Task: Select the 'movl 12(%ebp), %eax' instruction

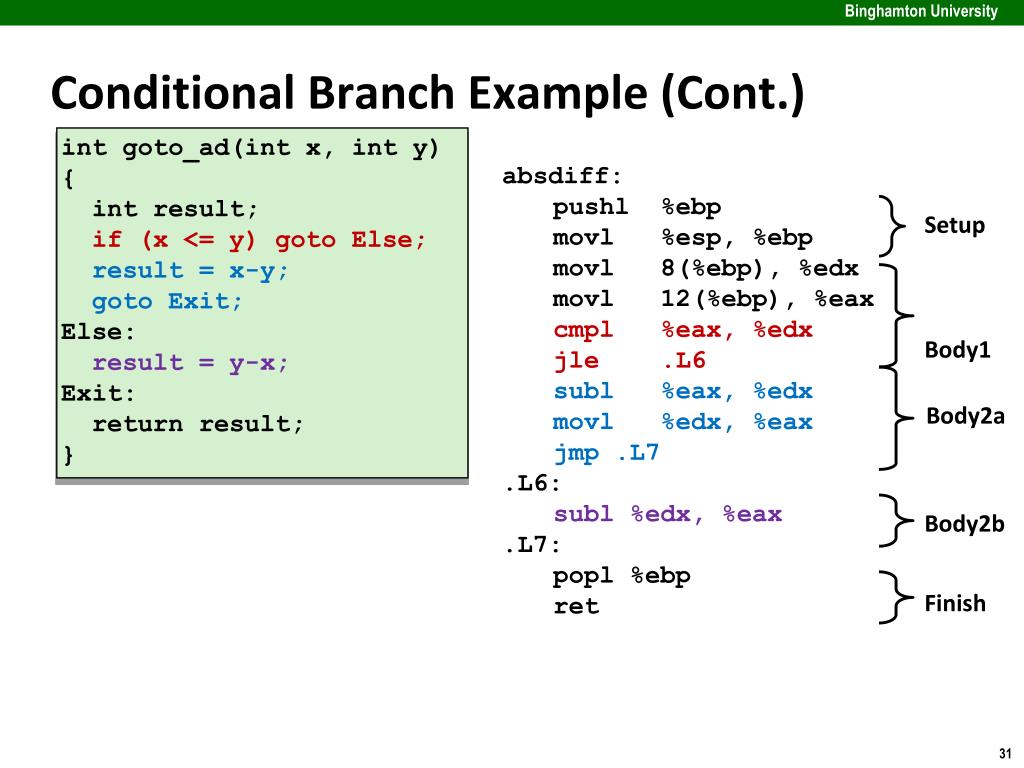Action: click(x=713, y=299)
